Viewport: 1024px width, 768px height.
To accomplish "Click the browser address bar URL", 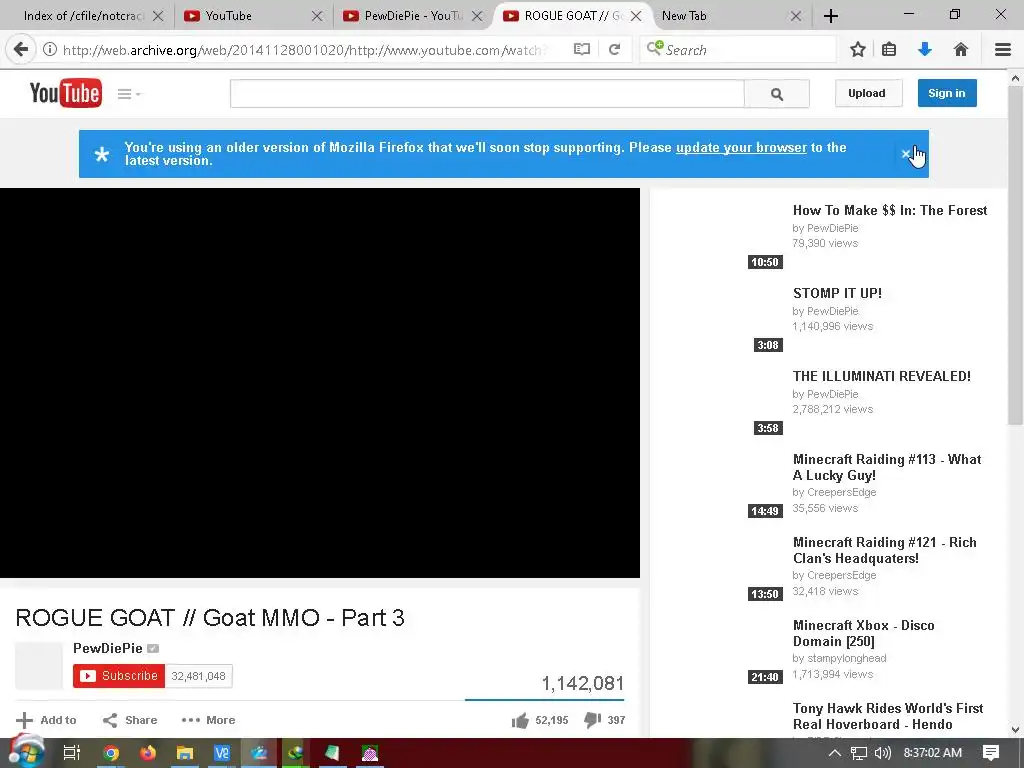I will tap(304, 50).
